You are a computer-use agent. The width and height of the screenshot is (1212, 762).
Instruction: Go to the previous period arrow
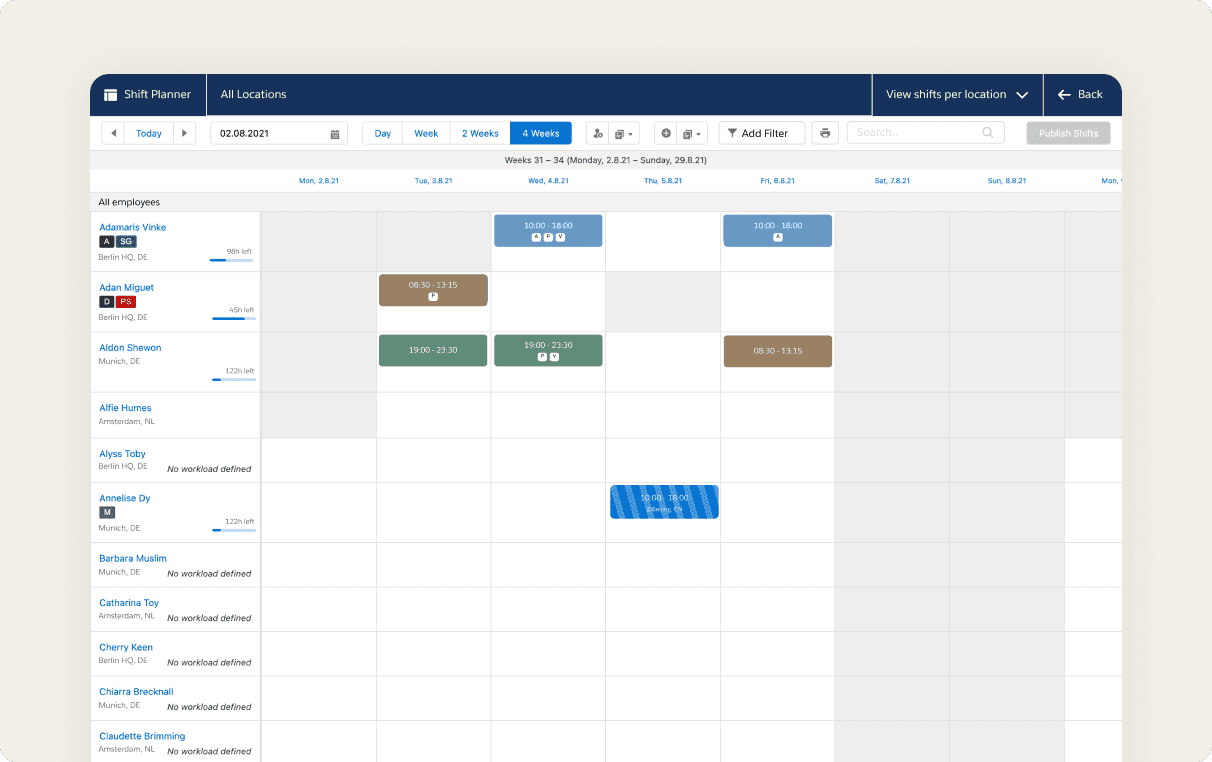point(113,133)
